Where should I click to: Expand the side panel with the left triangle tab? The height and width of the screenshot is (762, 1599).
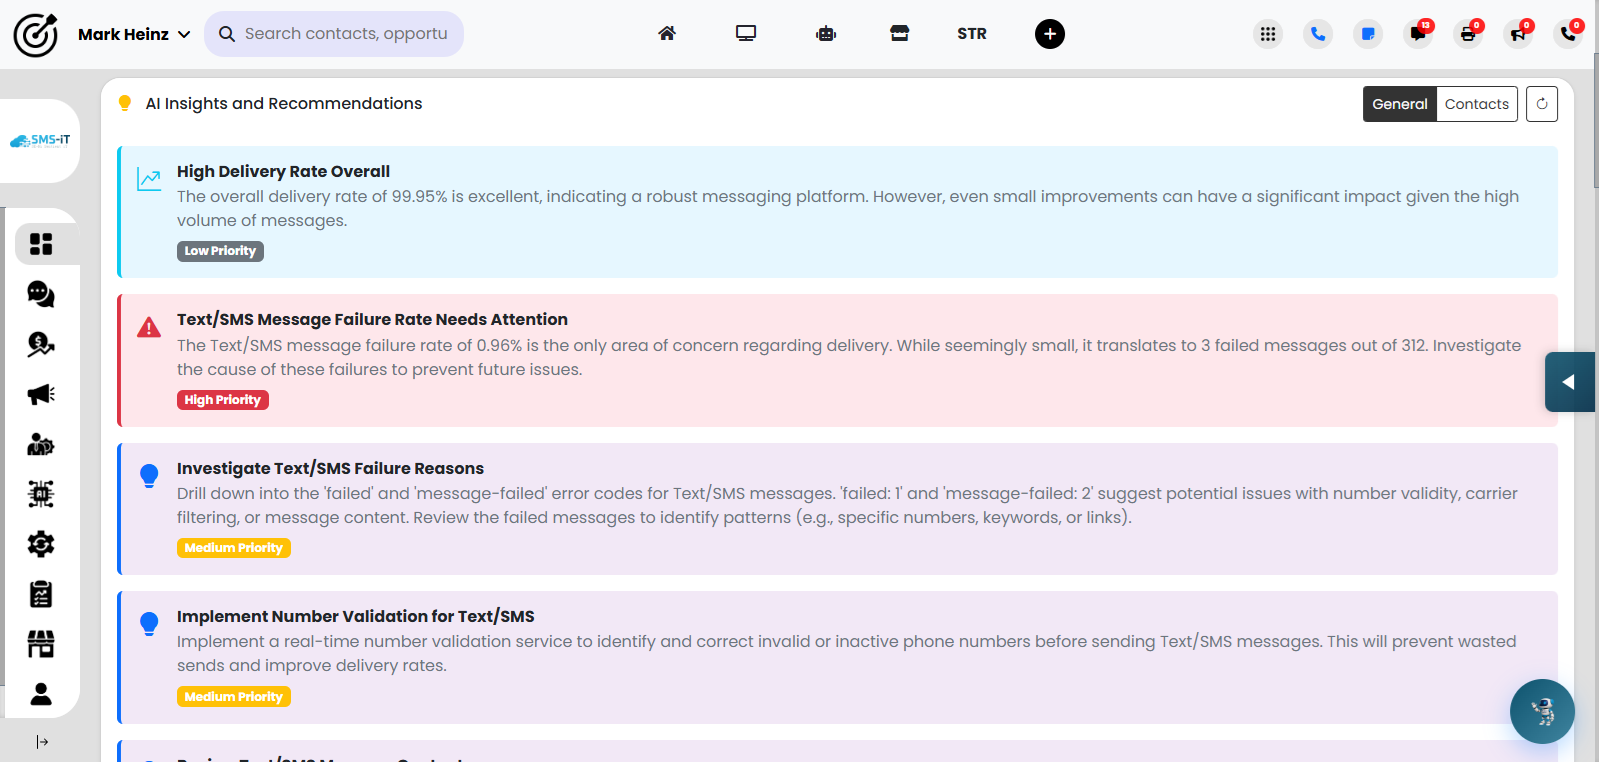[1570, 382]
